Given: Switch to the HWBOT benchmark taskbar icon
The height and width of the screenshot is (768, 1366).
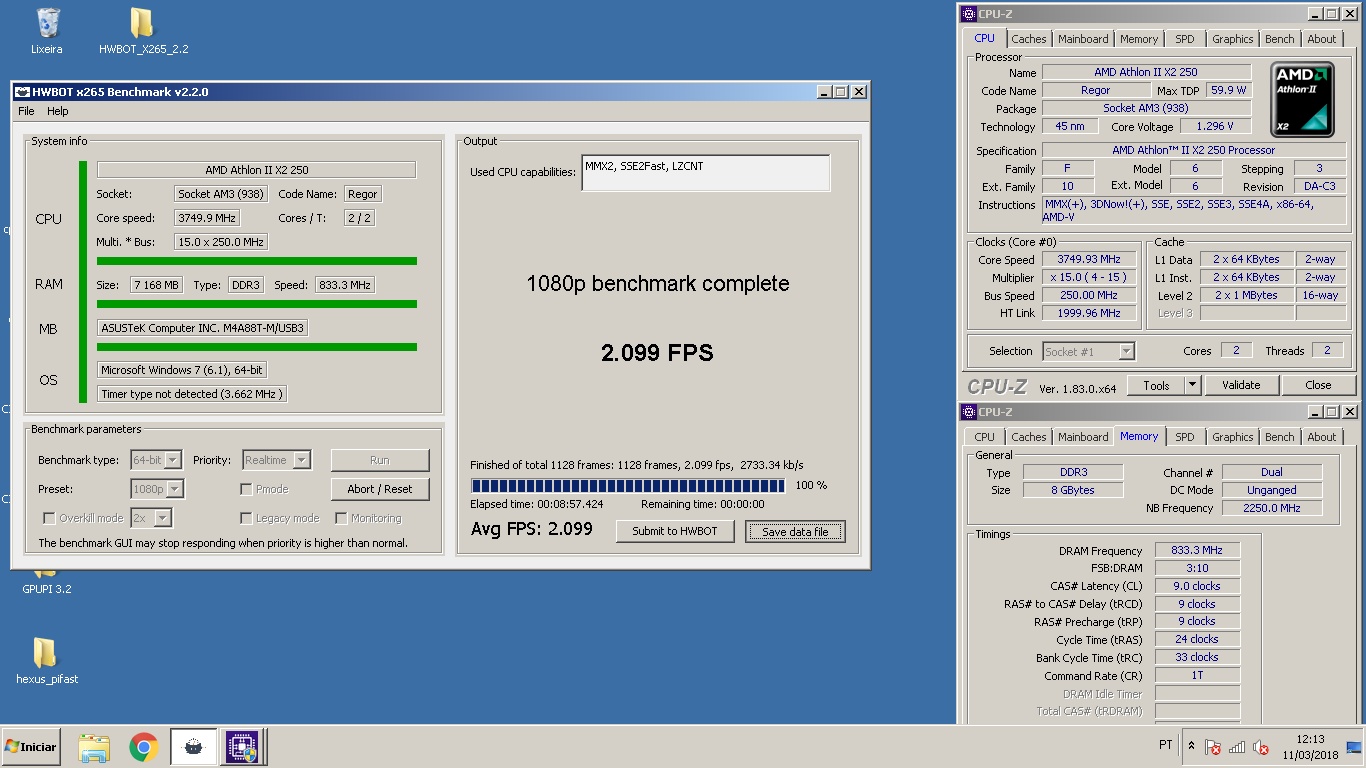Looking at the screenshot, I should (x=194, y=747).
